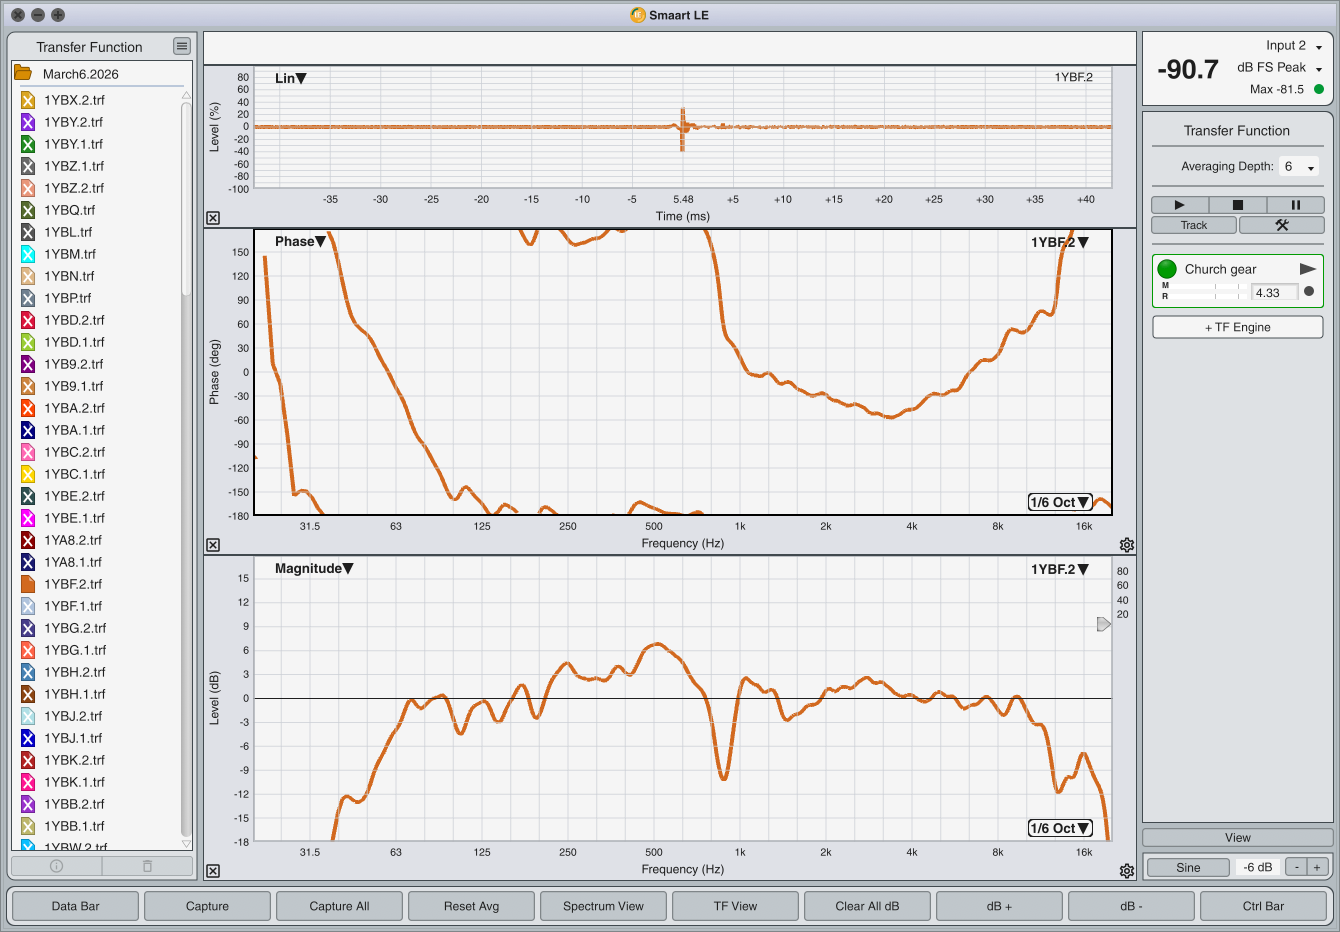Click the trace info button below list

(56, 866)
